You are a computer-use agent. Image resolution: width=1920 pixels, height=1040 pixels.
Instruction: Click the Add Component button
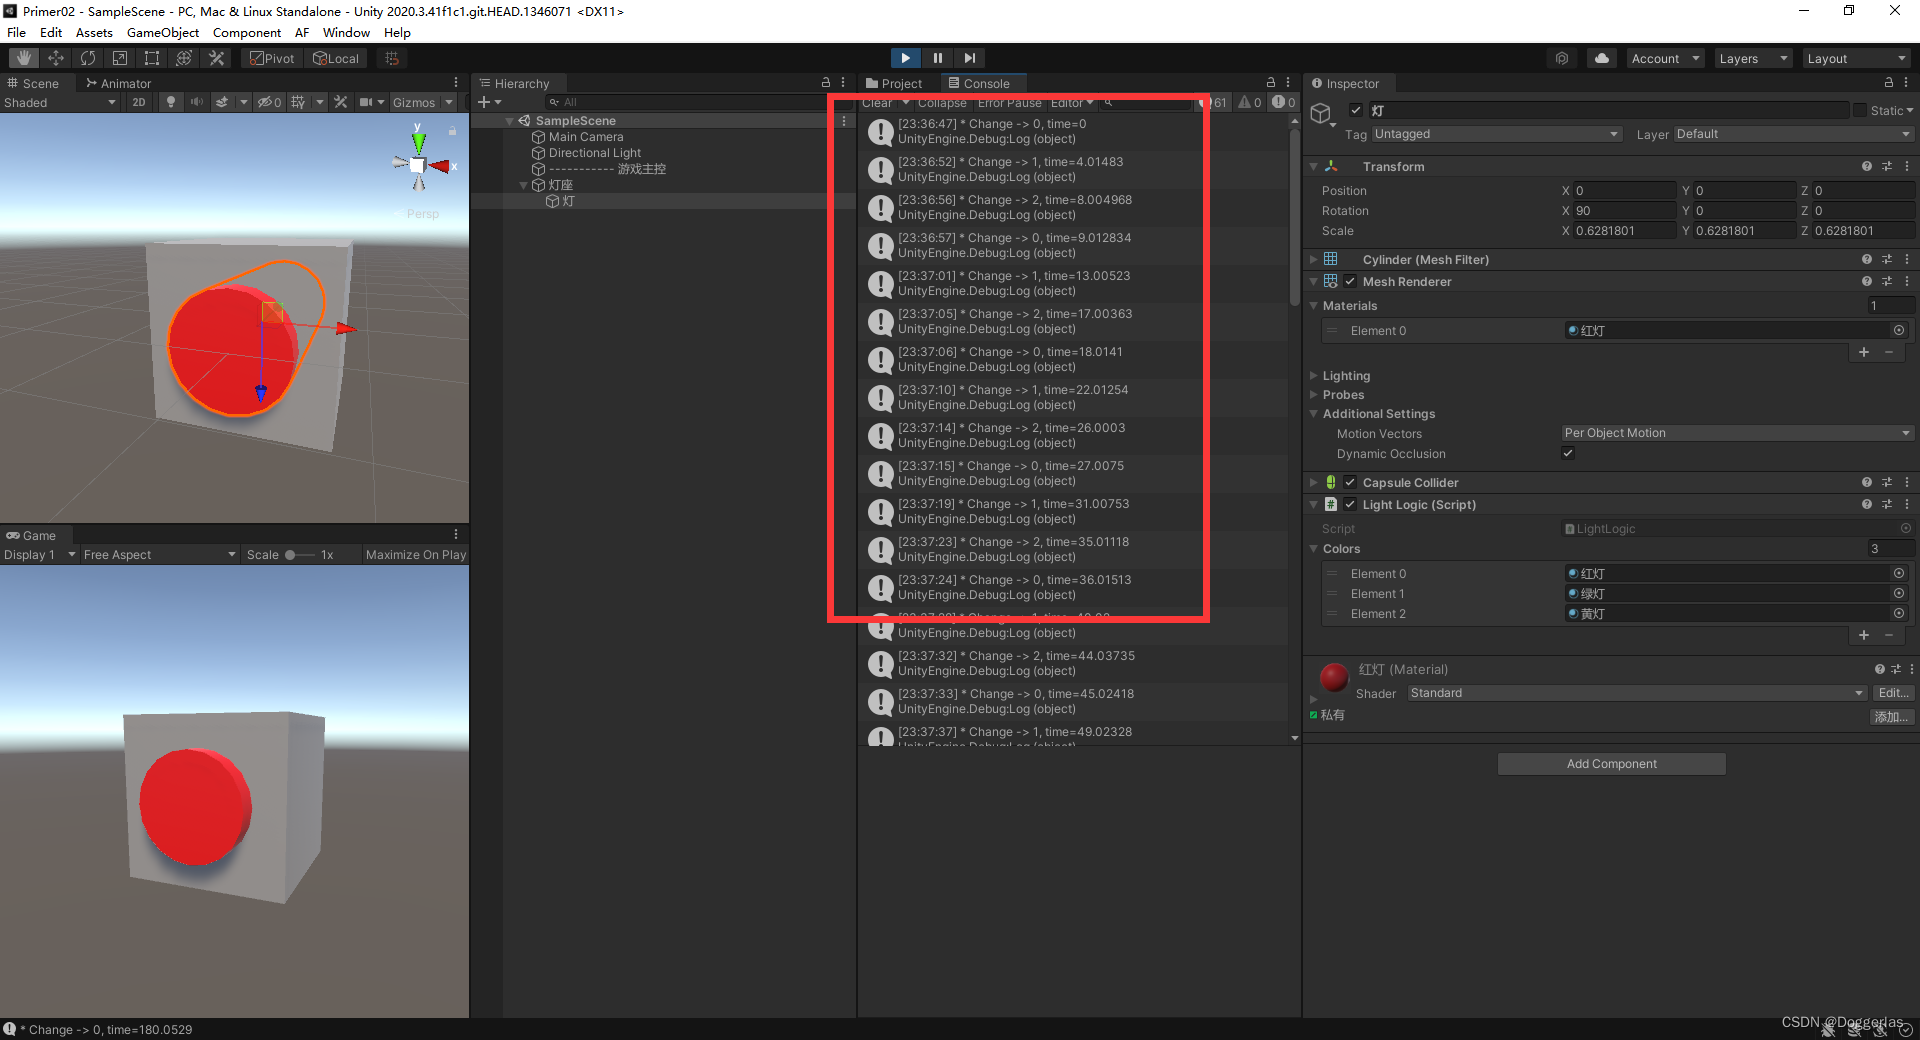1611,764
